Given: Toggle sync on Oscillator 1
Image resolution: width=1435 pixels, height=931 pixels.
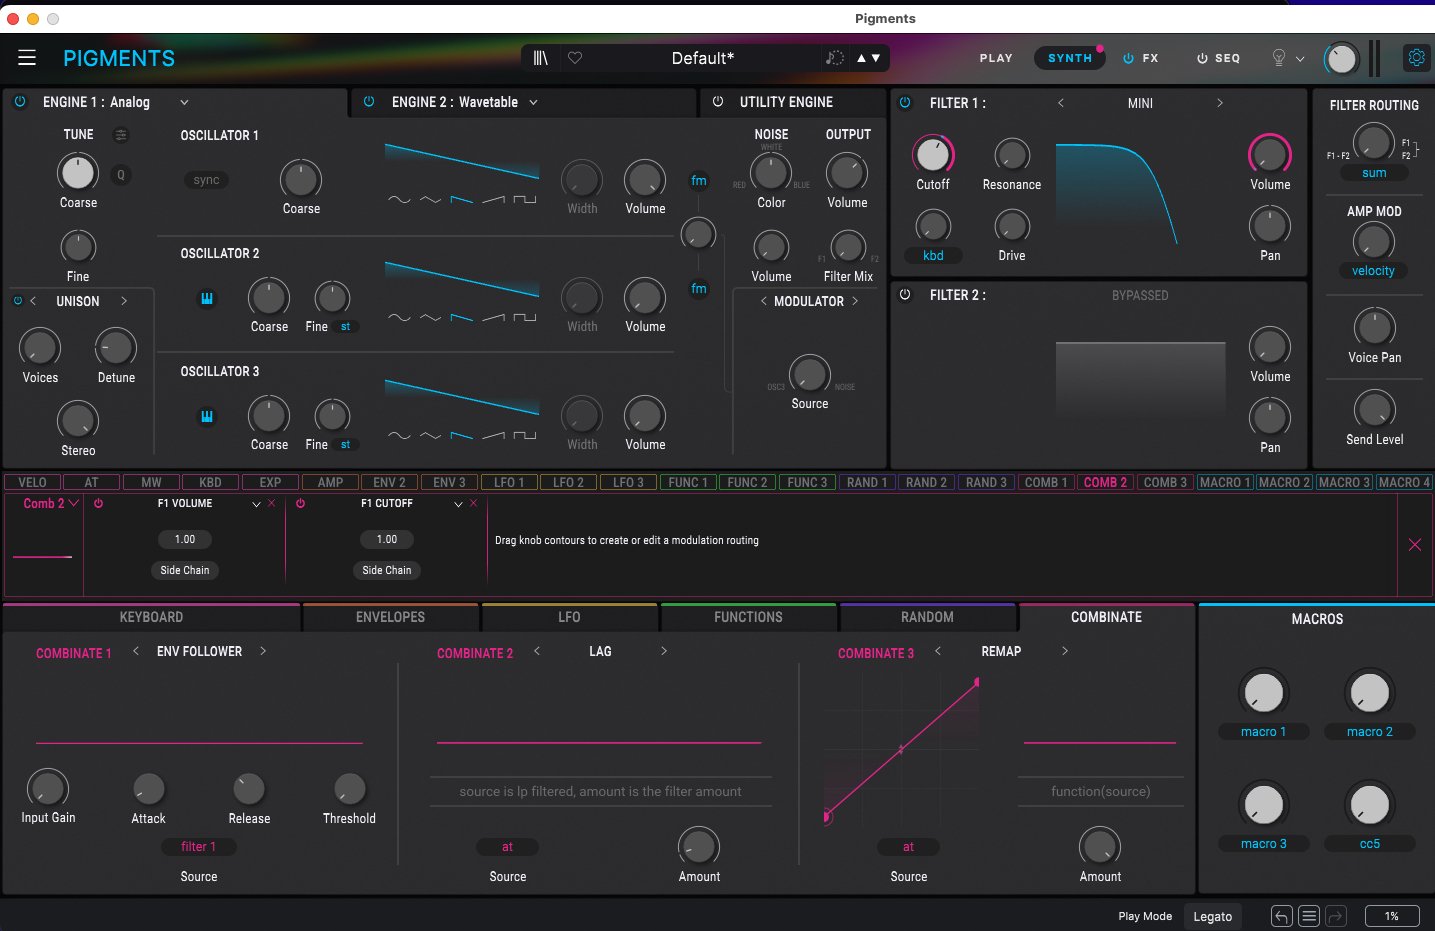Looking at the screenshot, I should (x=205, y=179).
